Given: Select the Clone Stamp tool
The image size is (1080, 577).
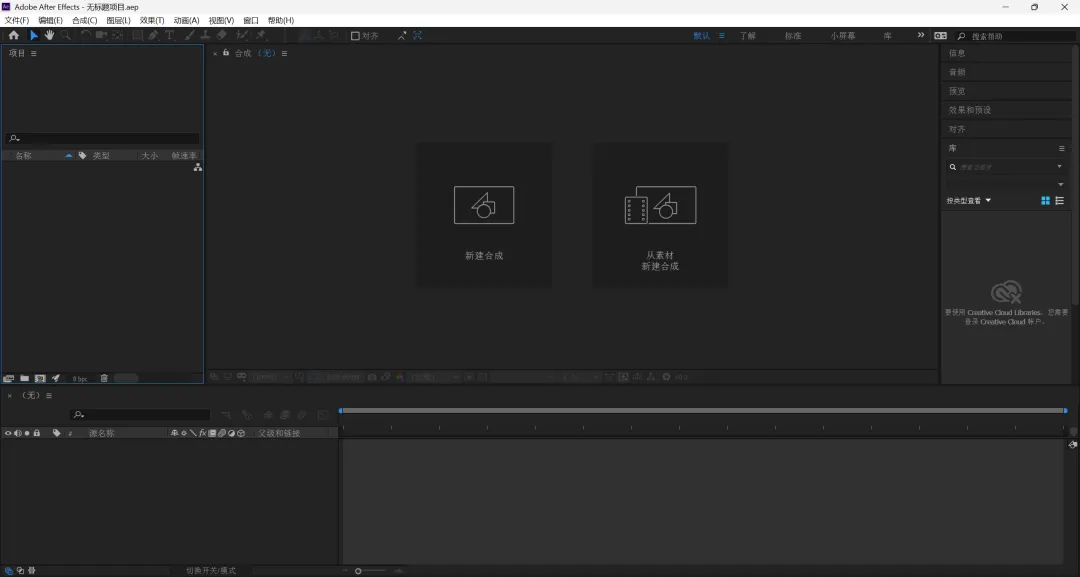Looking at the screenshot, I should (x=205, y=35).
